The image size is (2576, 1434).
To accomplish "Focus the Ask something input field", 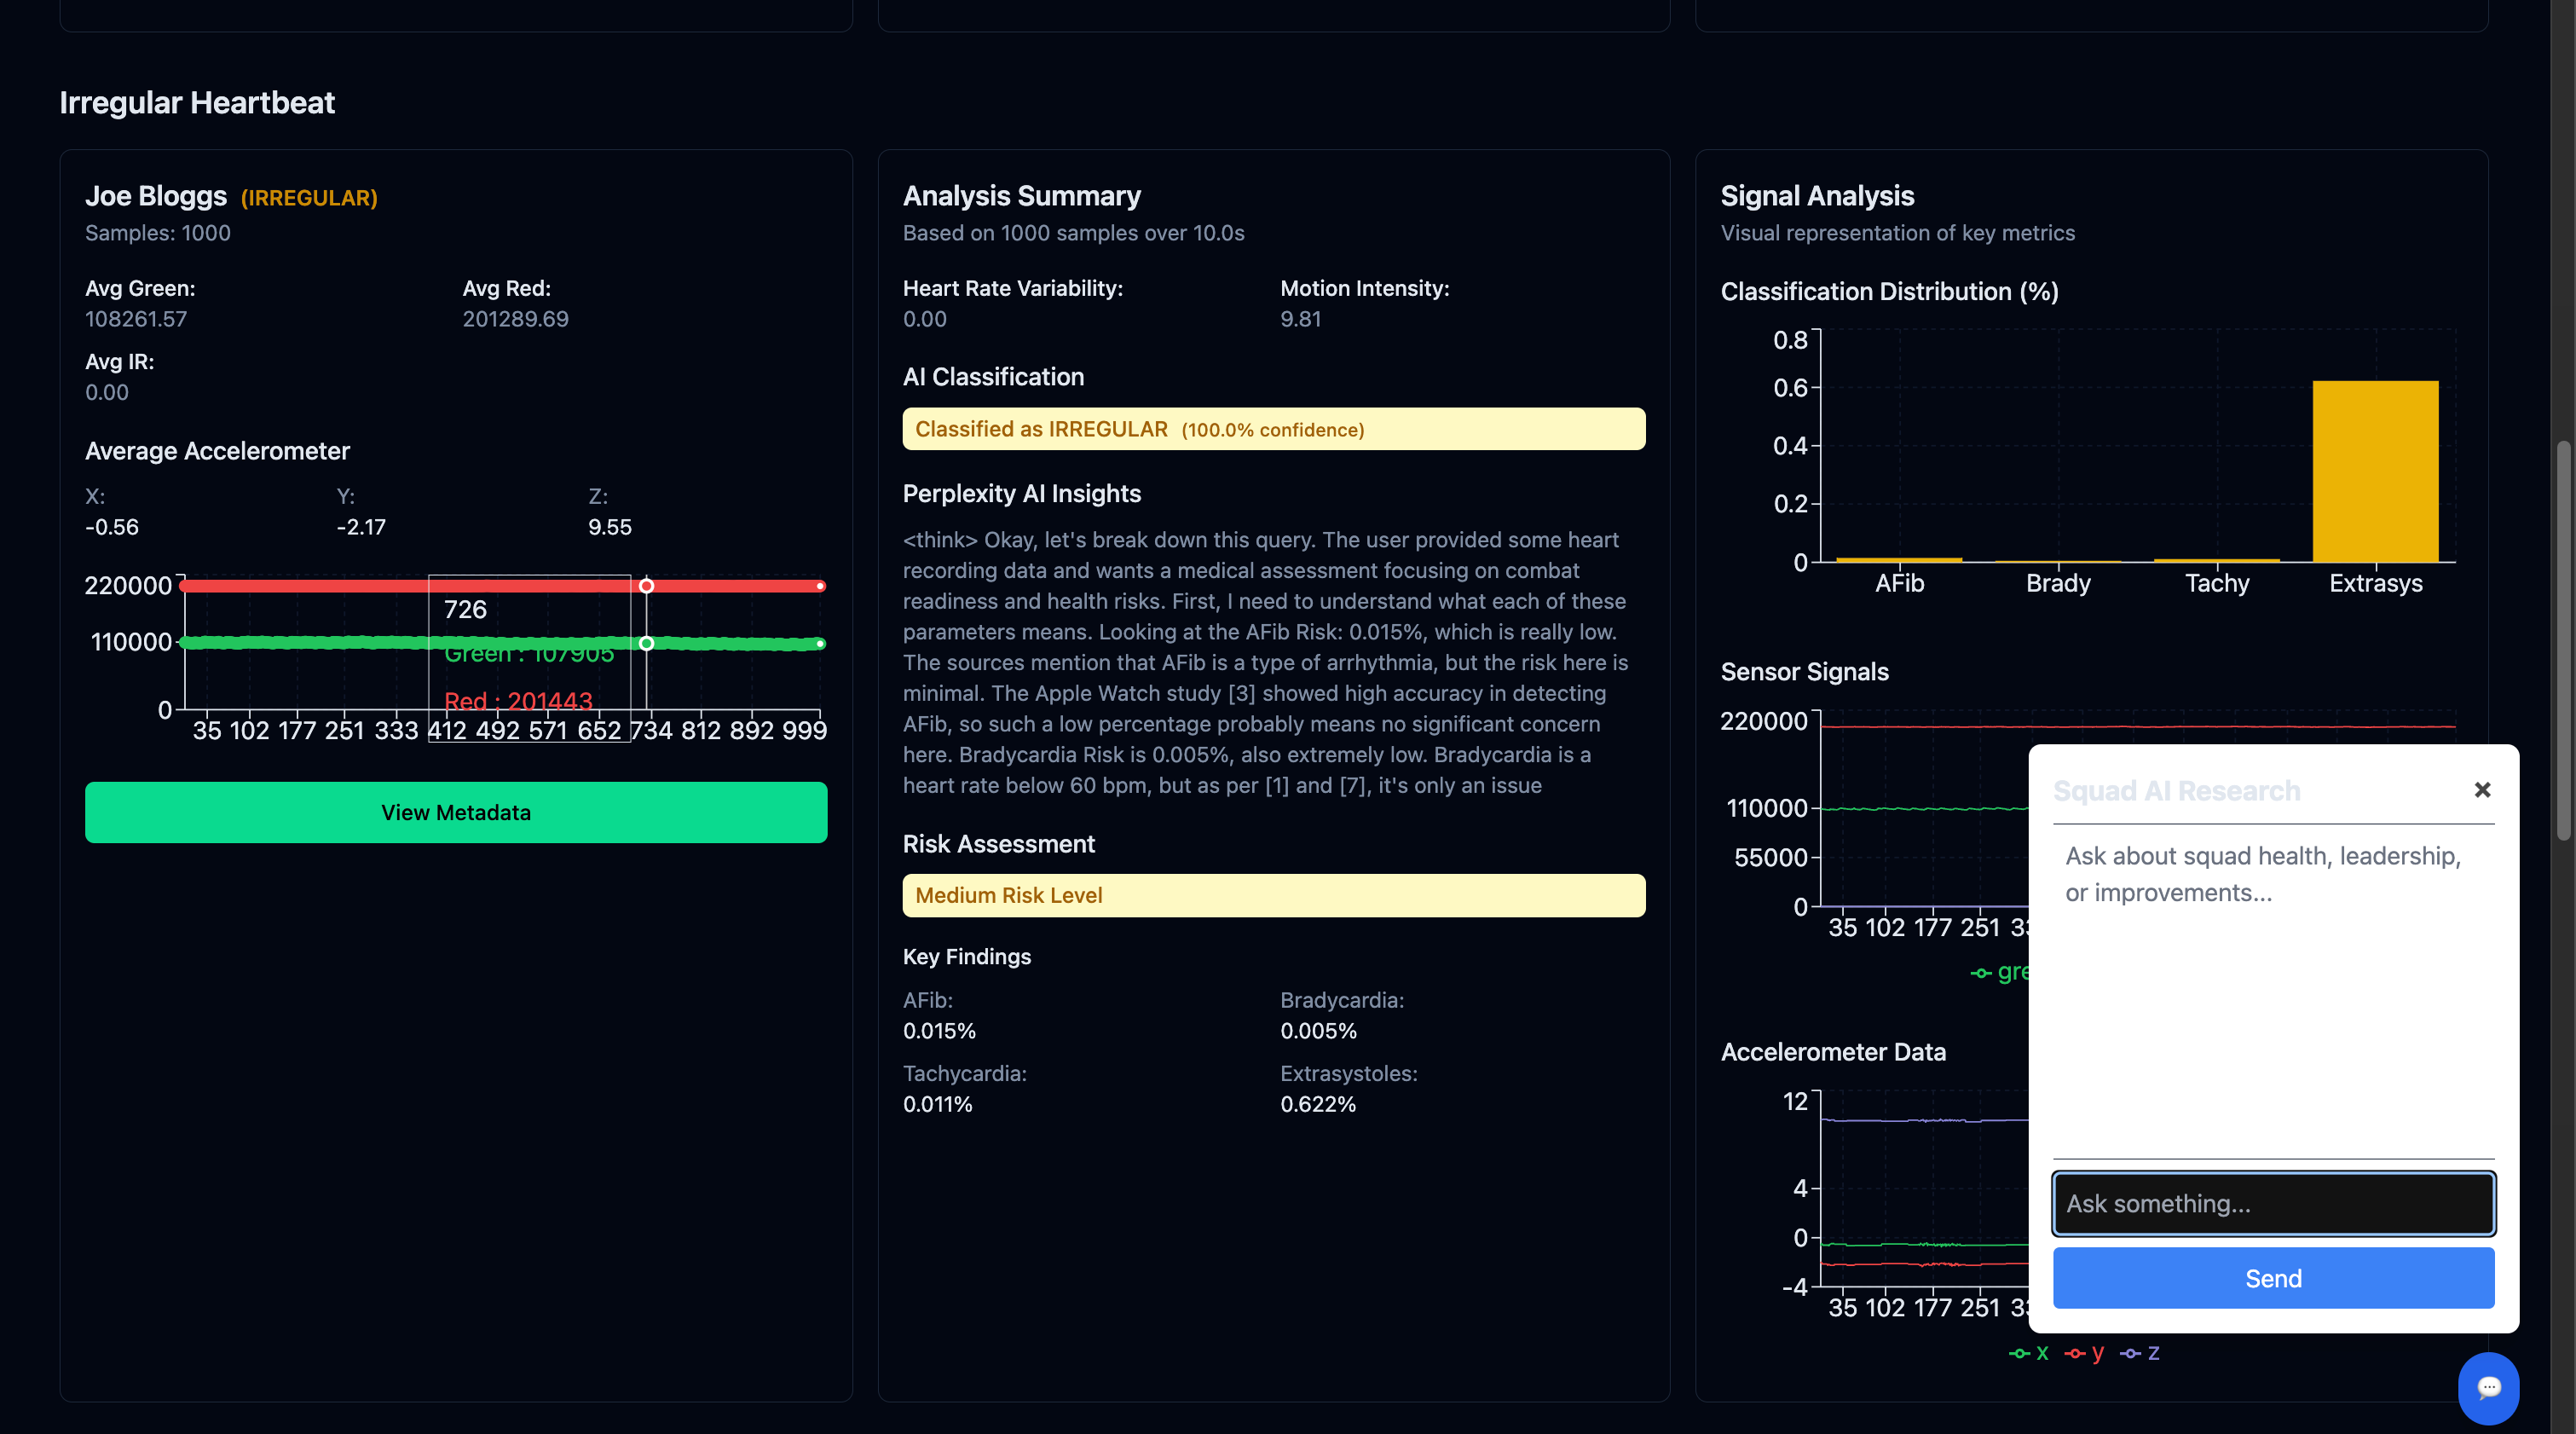I will [x=2273, y=1203].
